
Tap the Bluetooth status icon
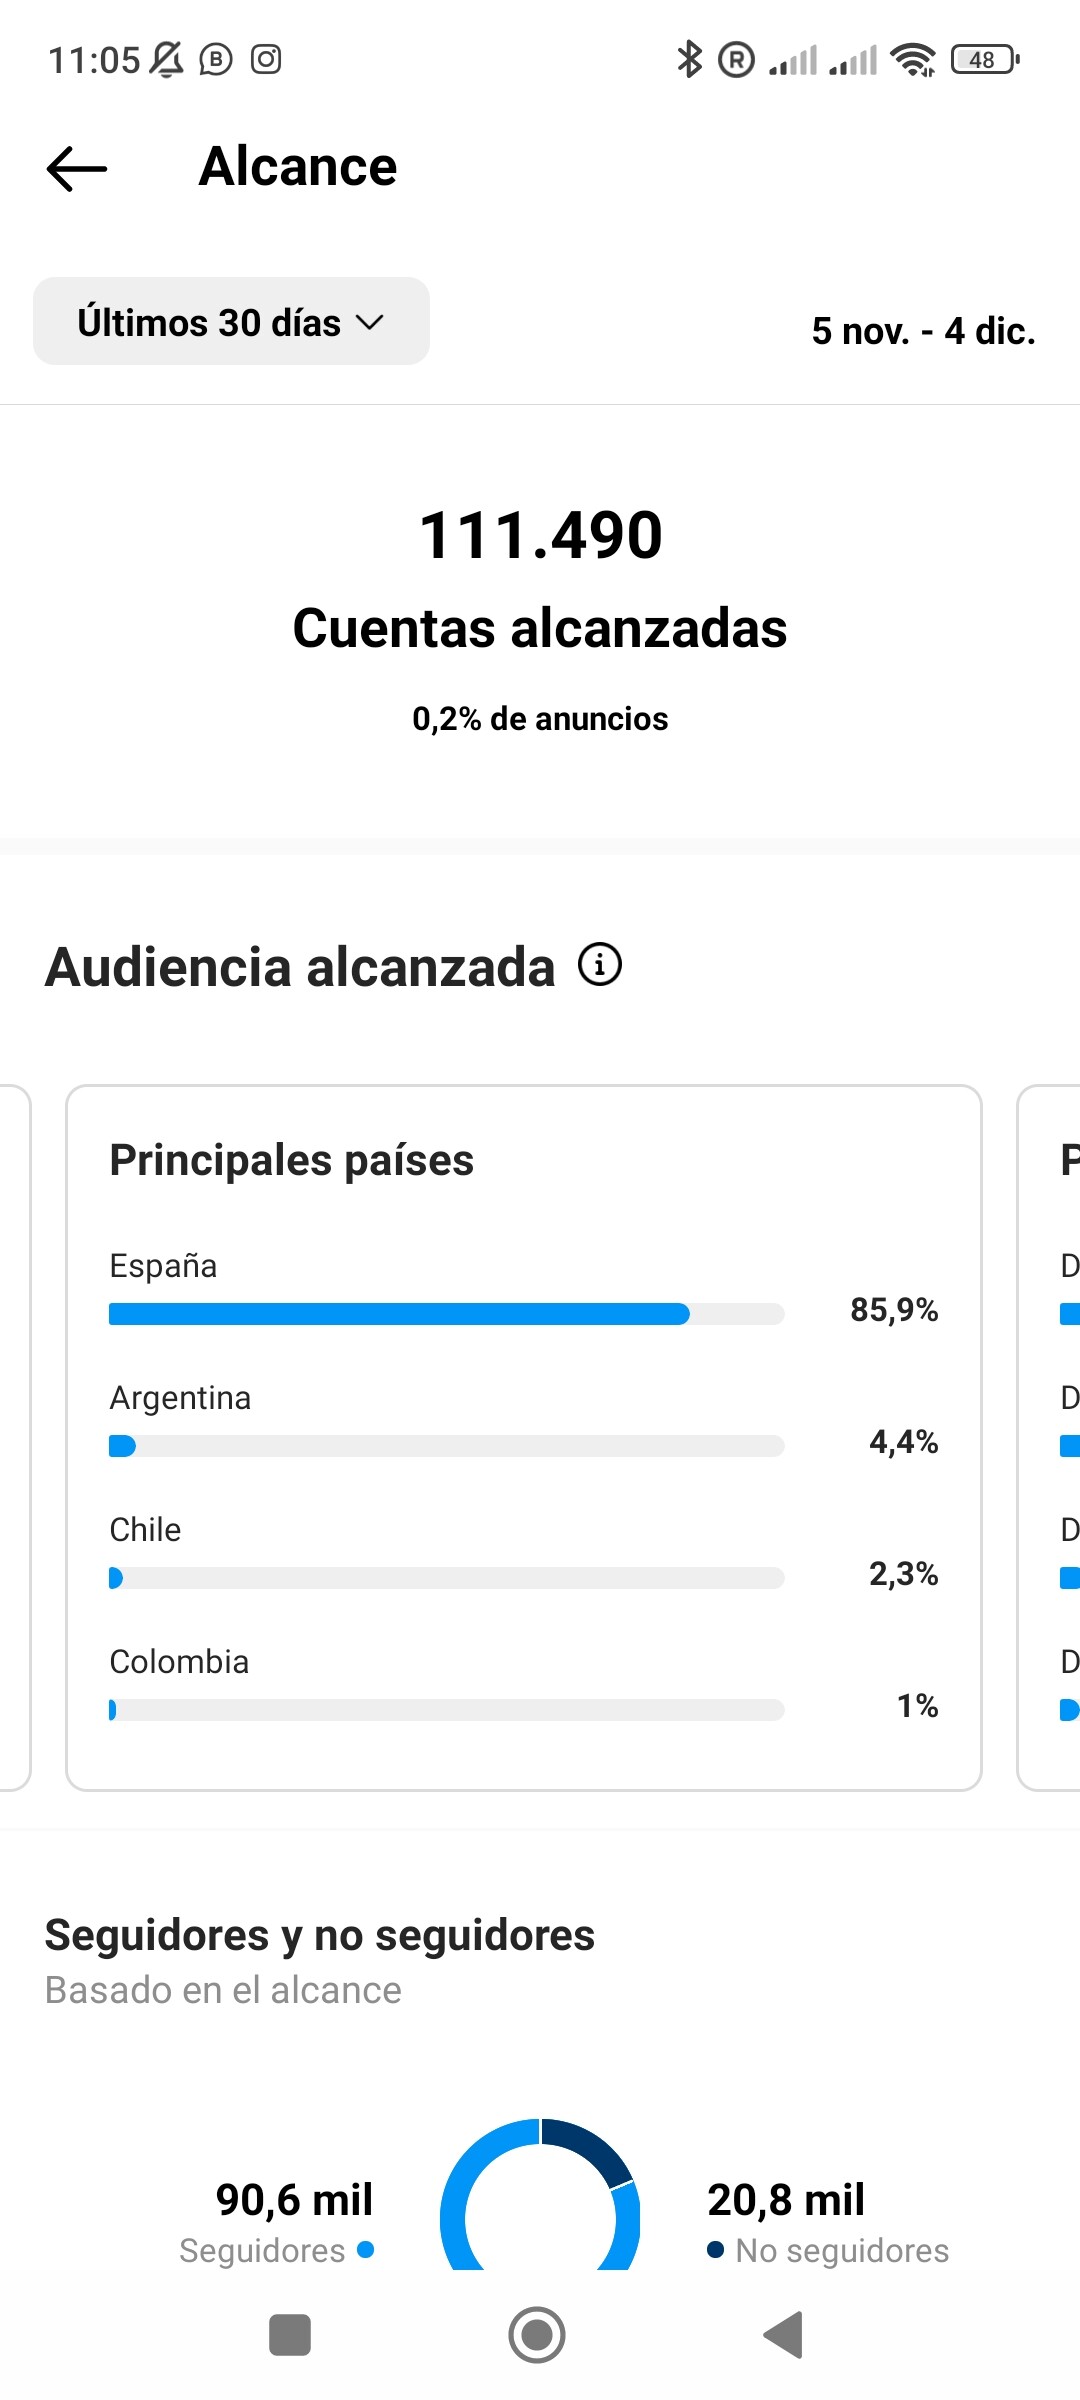click(689, 59)
